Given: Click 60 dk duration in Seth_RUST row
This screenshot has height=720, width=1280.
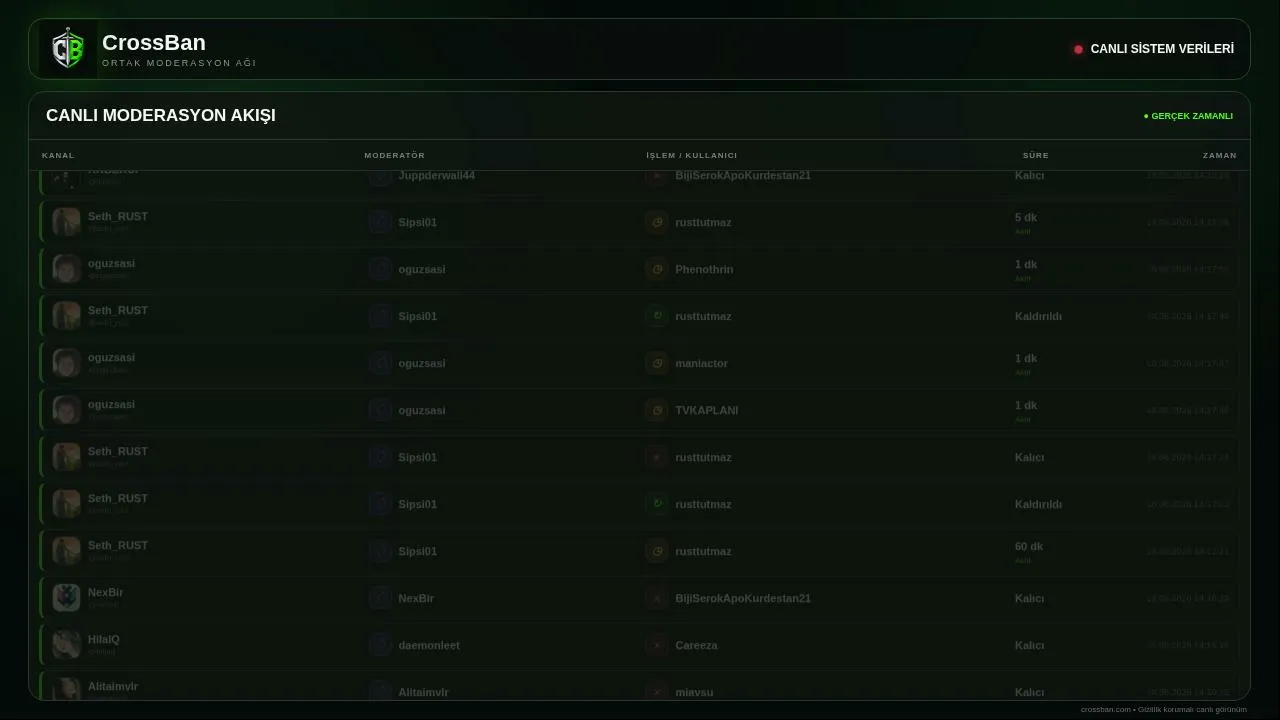Looking at the screenshot, I should (1029, 546).
